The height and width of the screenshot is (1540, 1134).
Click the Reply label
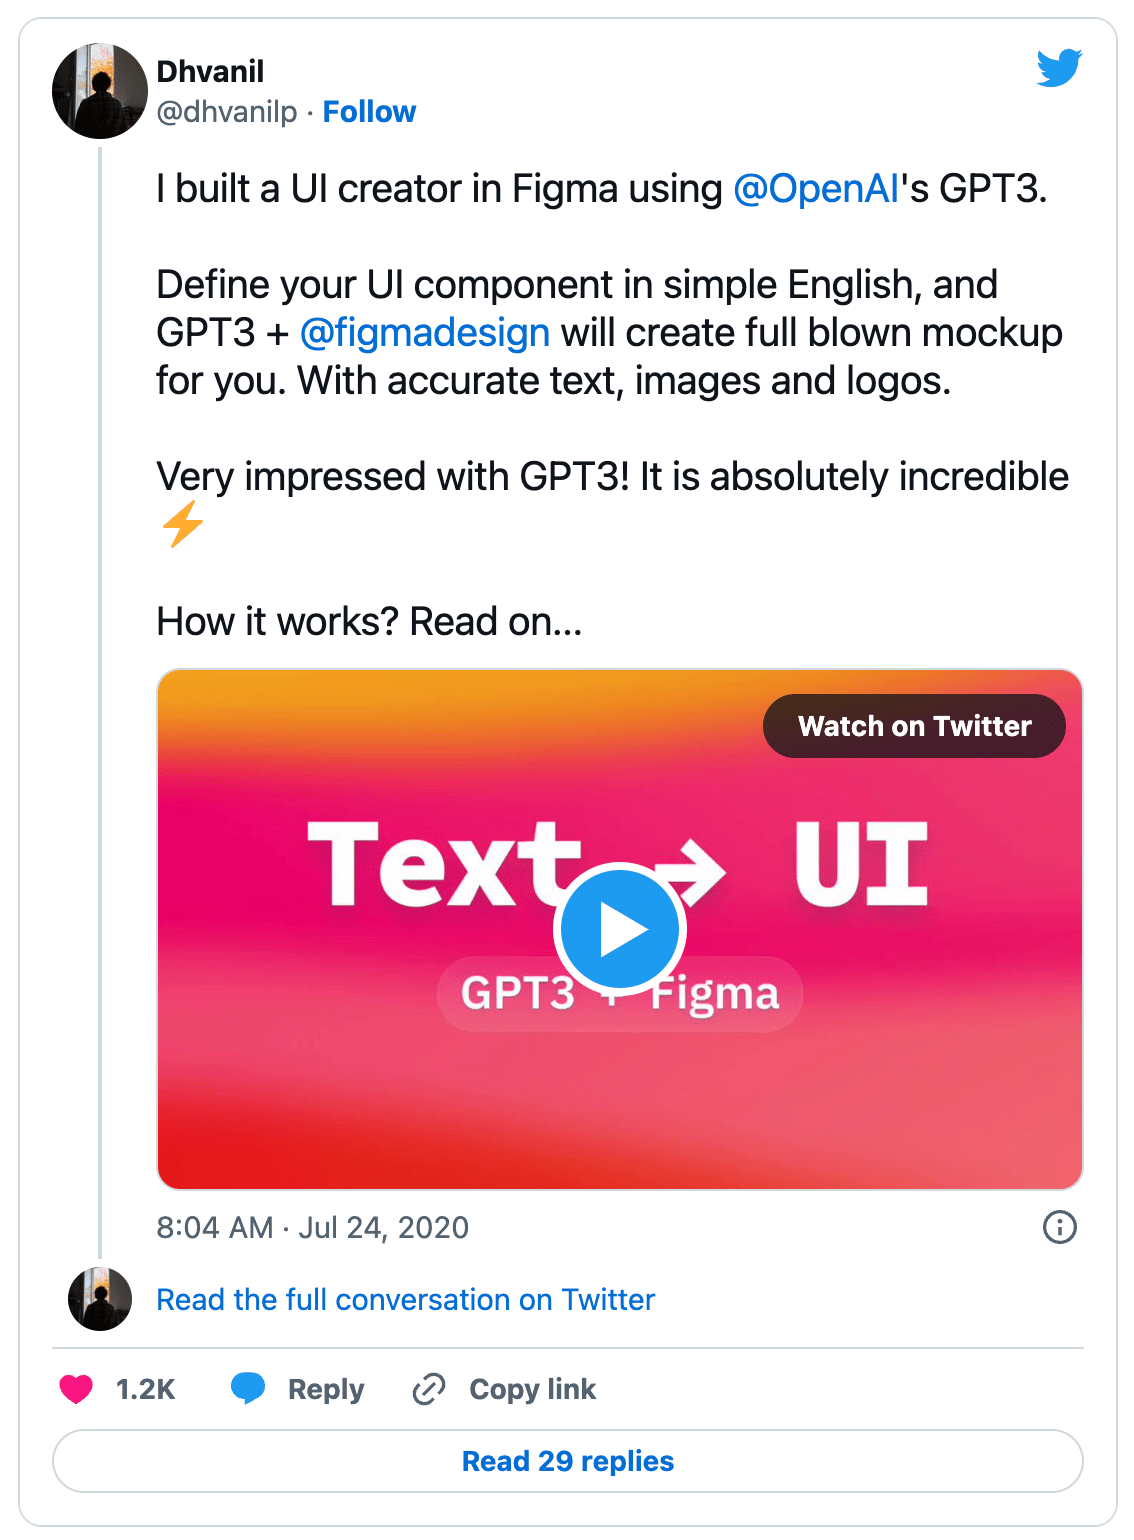coord(326,1389)
